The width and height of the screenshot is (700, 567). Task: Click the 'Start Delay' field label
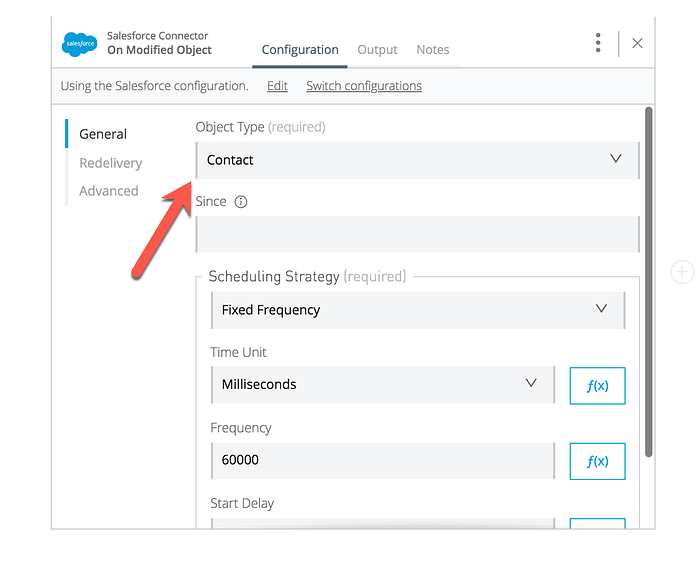(x=242, y=504)
